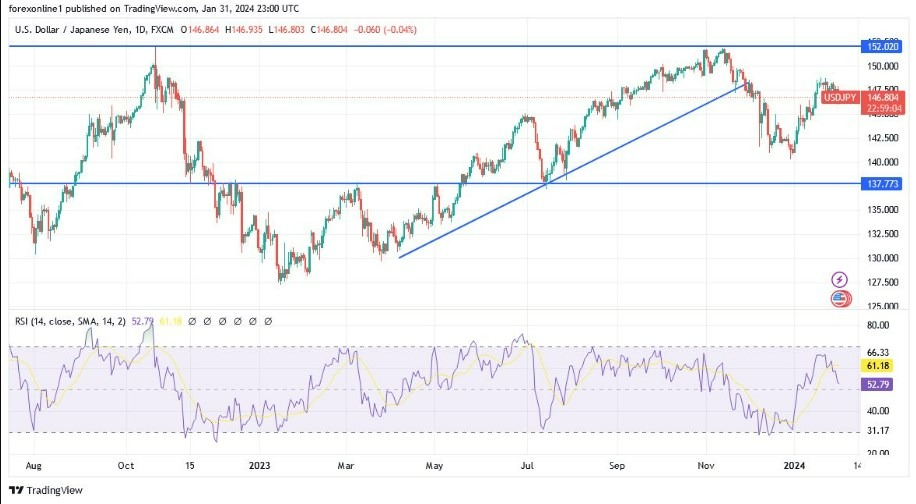Select the 137.773 horizontal line price label

coord(882,184)
